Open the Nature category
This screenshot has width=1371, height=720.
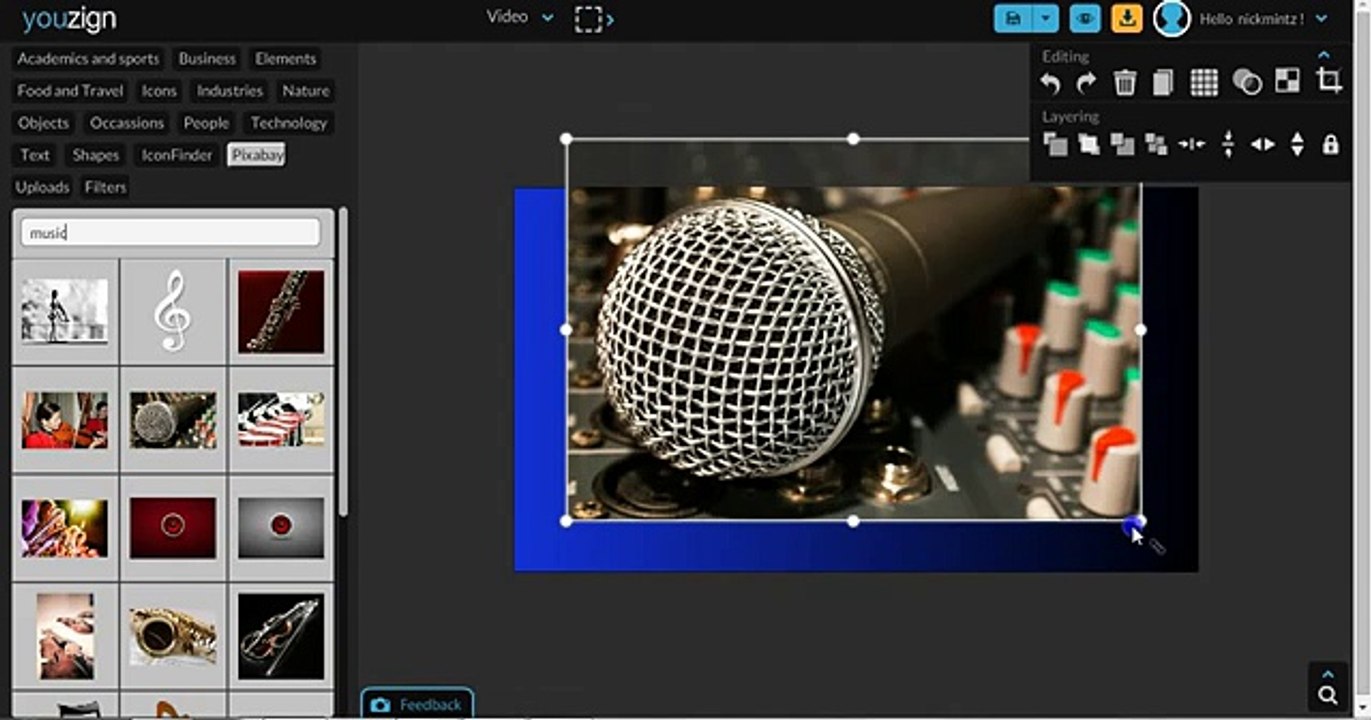coord(306,91)
